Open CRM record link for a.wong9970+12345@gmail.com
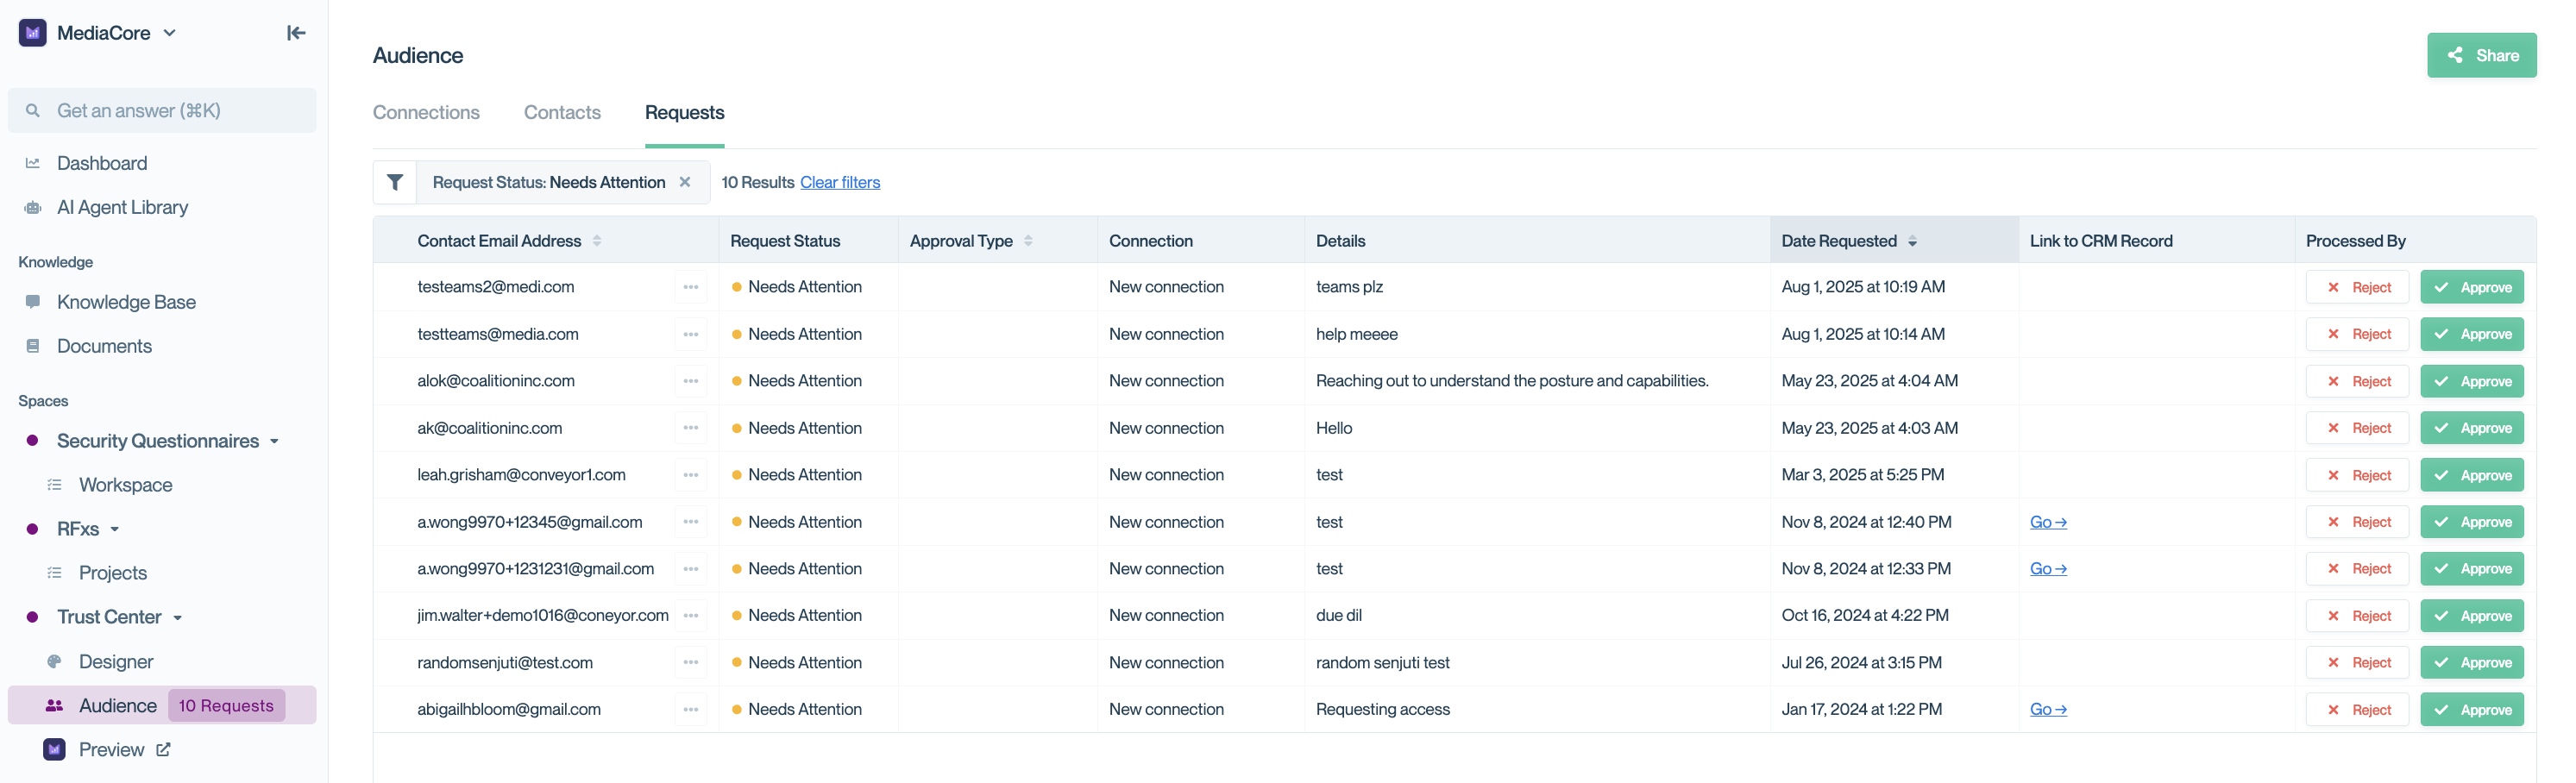This screenshot has width=2576, height=783. [2048, 522]
